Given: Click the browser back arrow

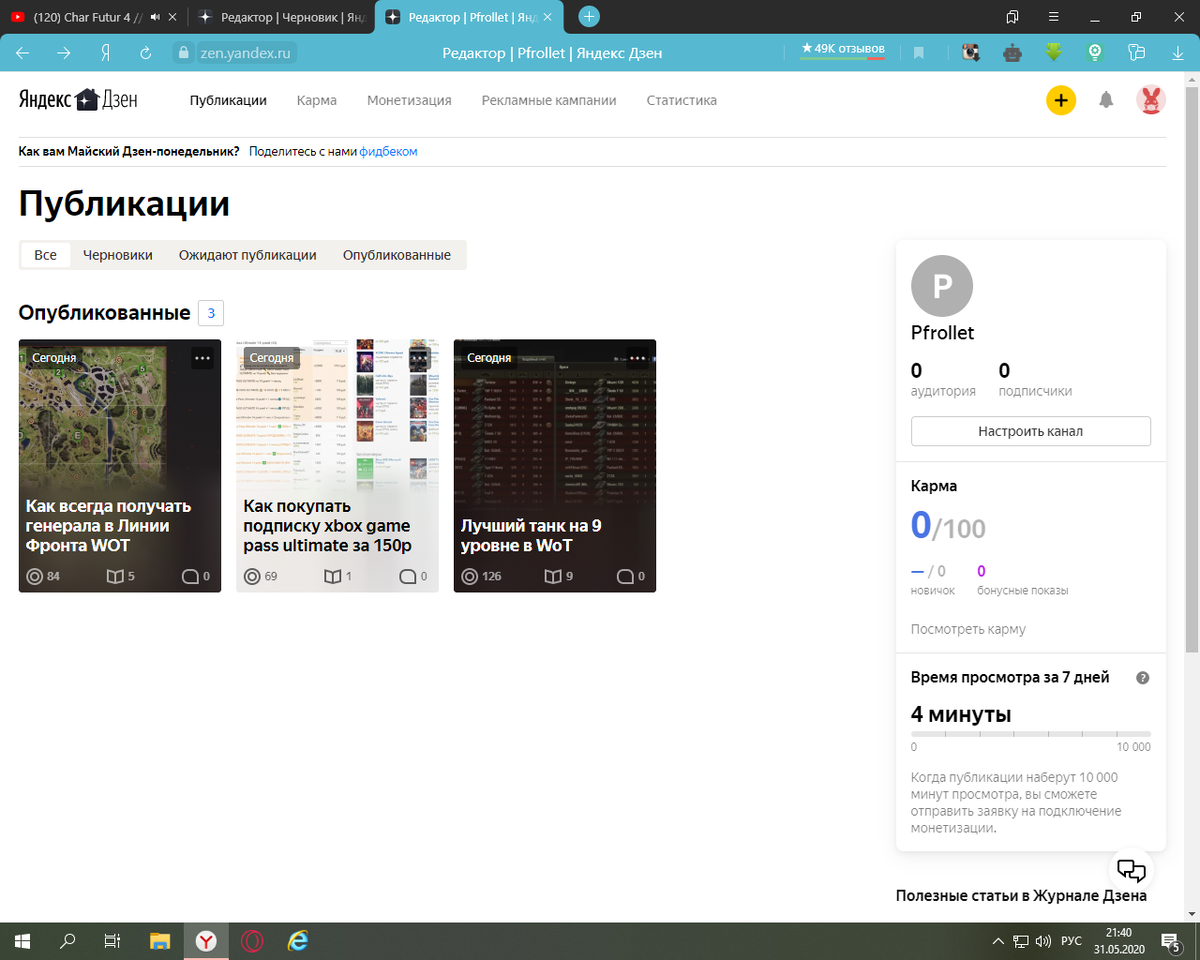Looking at the screenshot, I should pyautogui.click(x=23, y=53).
